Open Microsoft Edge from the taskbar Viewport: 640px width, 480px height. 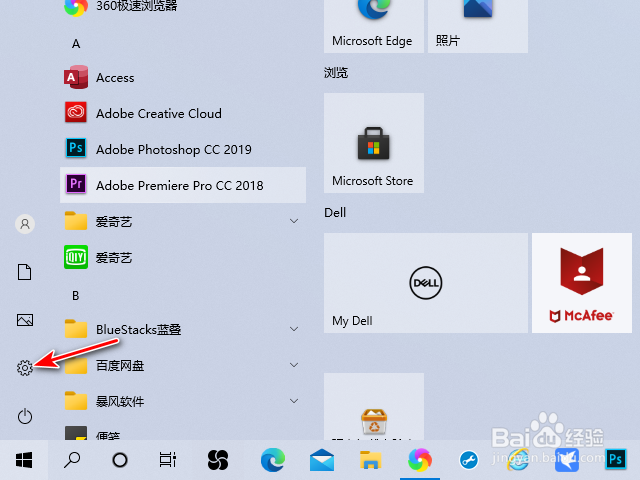pyautogui.click(x=273, y=460)
